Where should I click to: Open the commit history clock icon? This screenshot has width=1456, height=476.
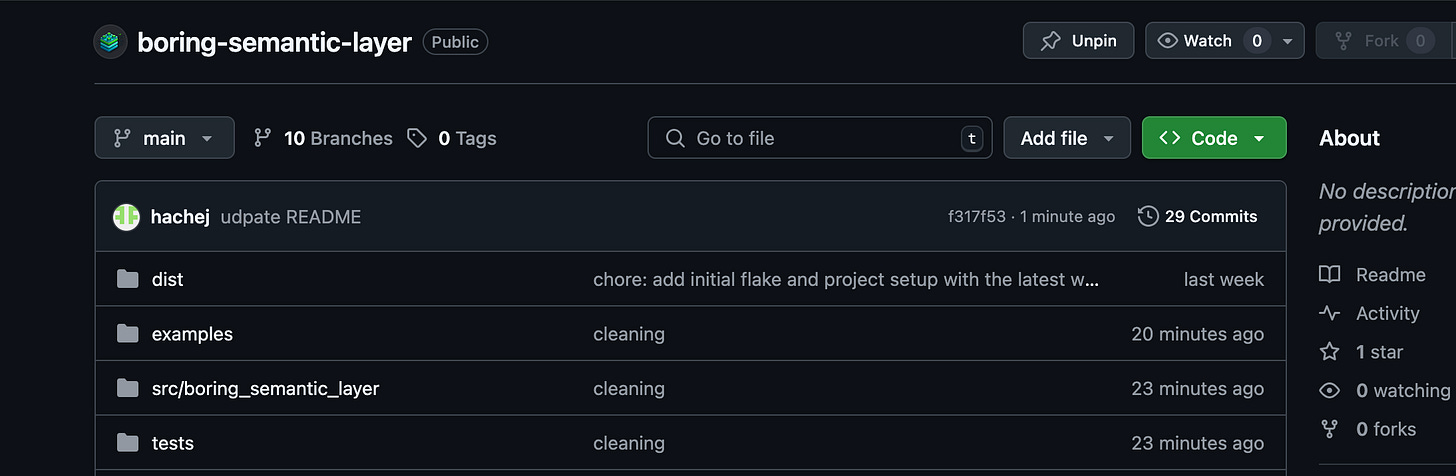1148,216
